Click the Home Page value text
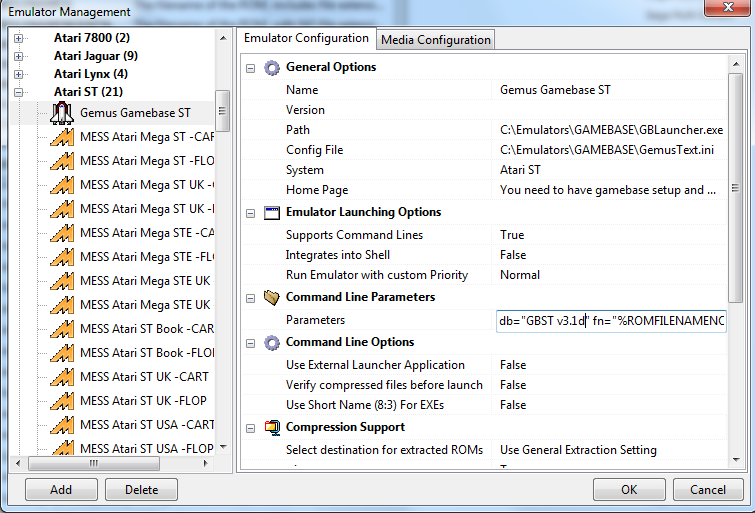 [608, 190]
